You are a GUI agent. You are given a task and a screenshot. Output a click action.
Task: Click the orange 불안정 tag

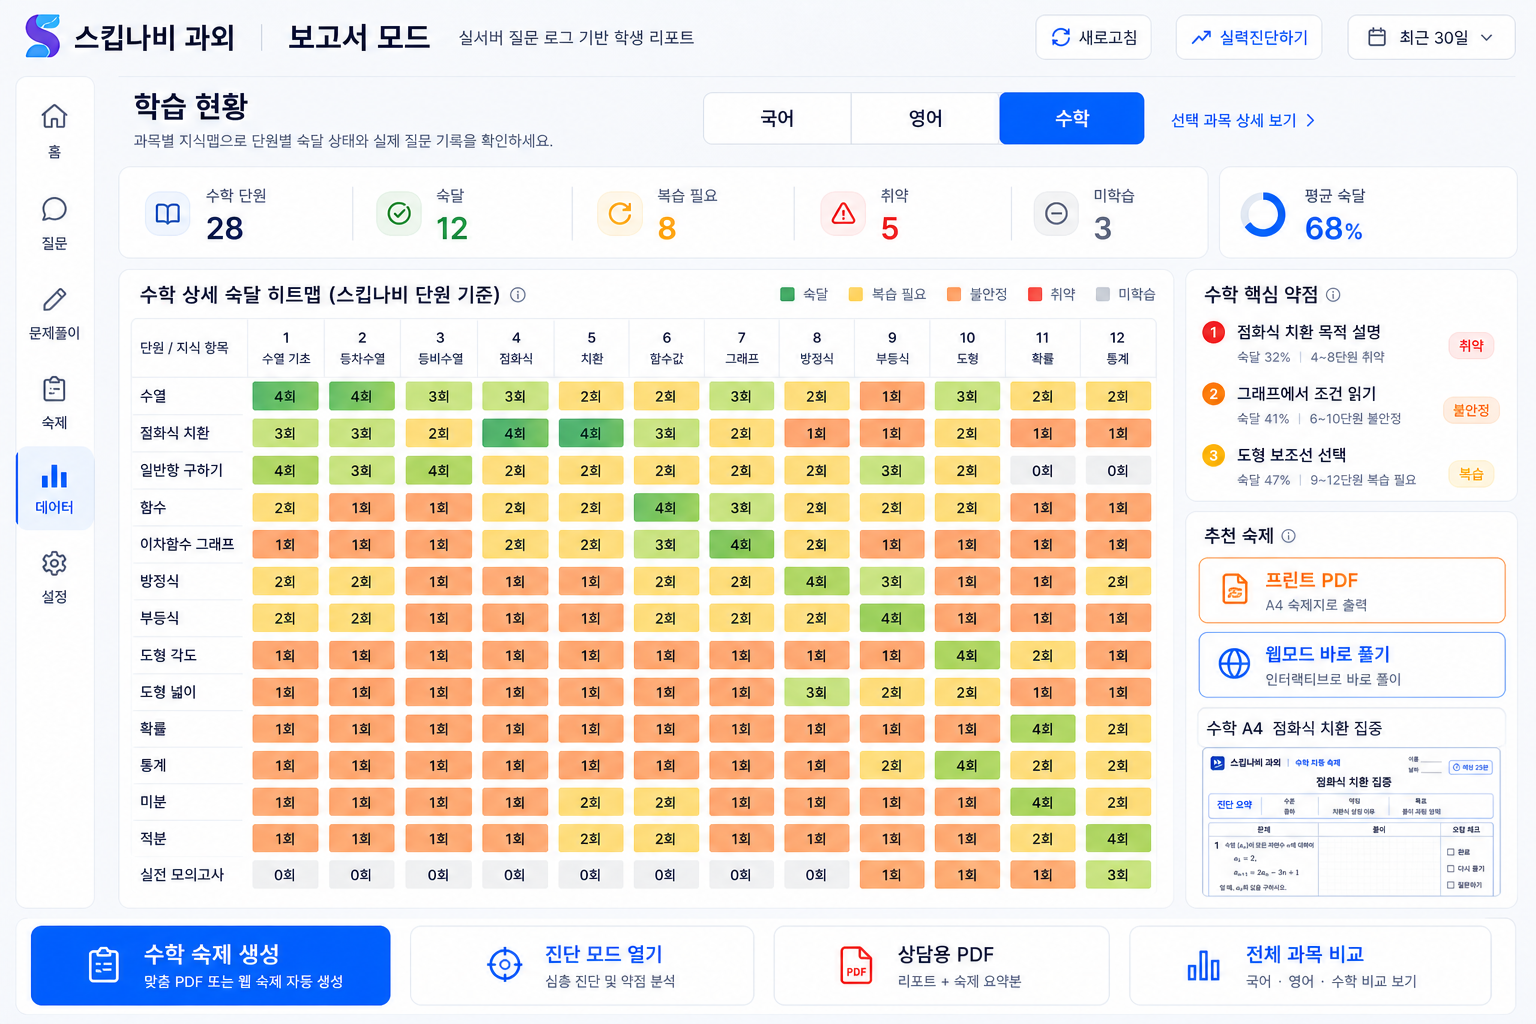click(x=1471, y=410)
